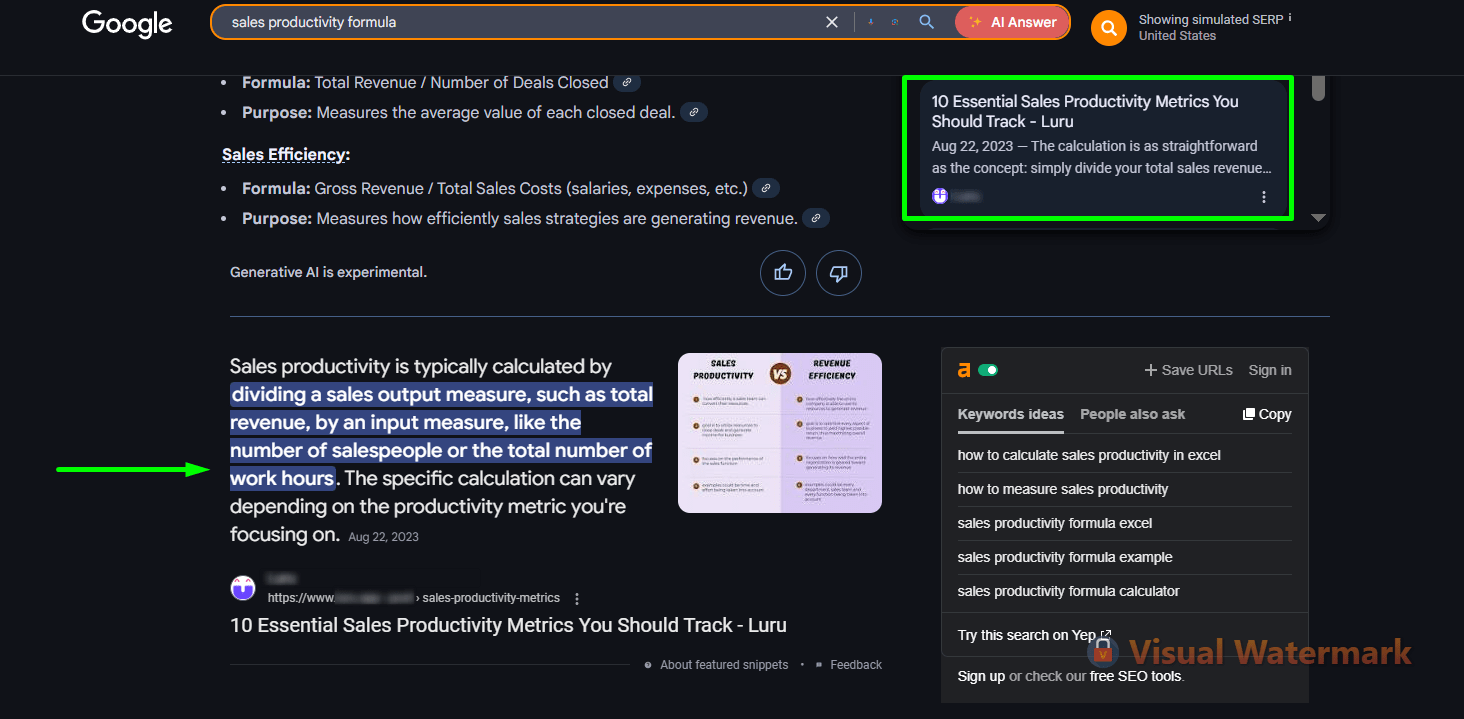Image resolution: width=1464 pixels, height=719 pixels.
Task: Open source link icon beside Sales Efficiency formula
Action: (765, 188)
